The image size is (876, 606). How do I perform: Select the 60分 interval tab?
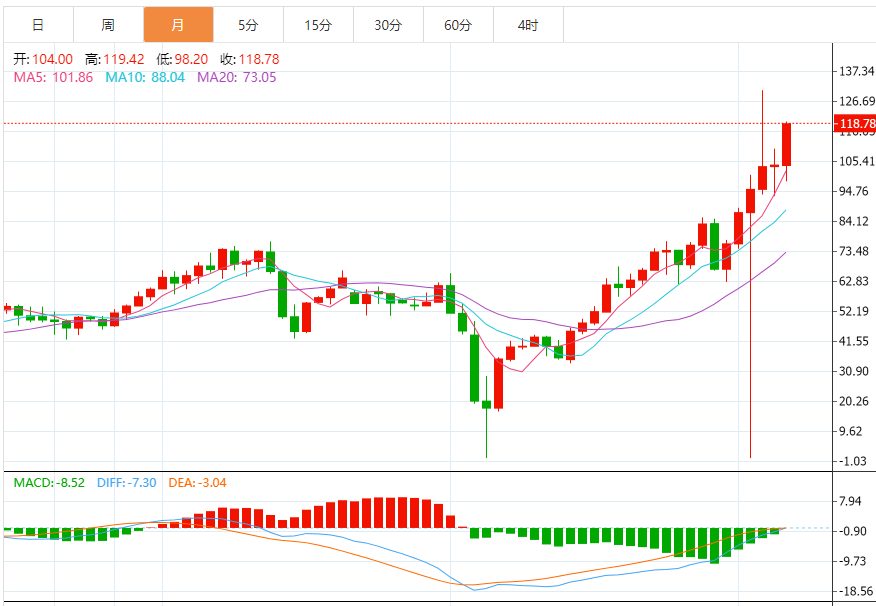pyautogui.click(x=458, y=25)
